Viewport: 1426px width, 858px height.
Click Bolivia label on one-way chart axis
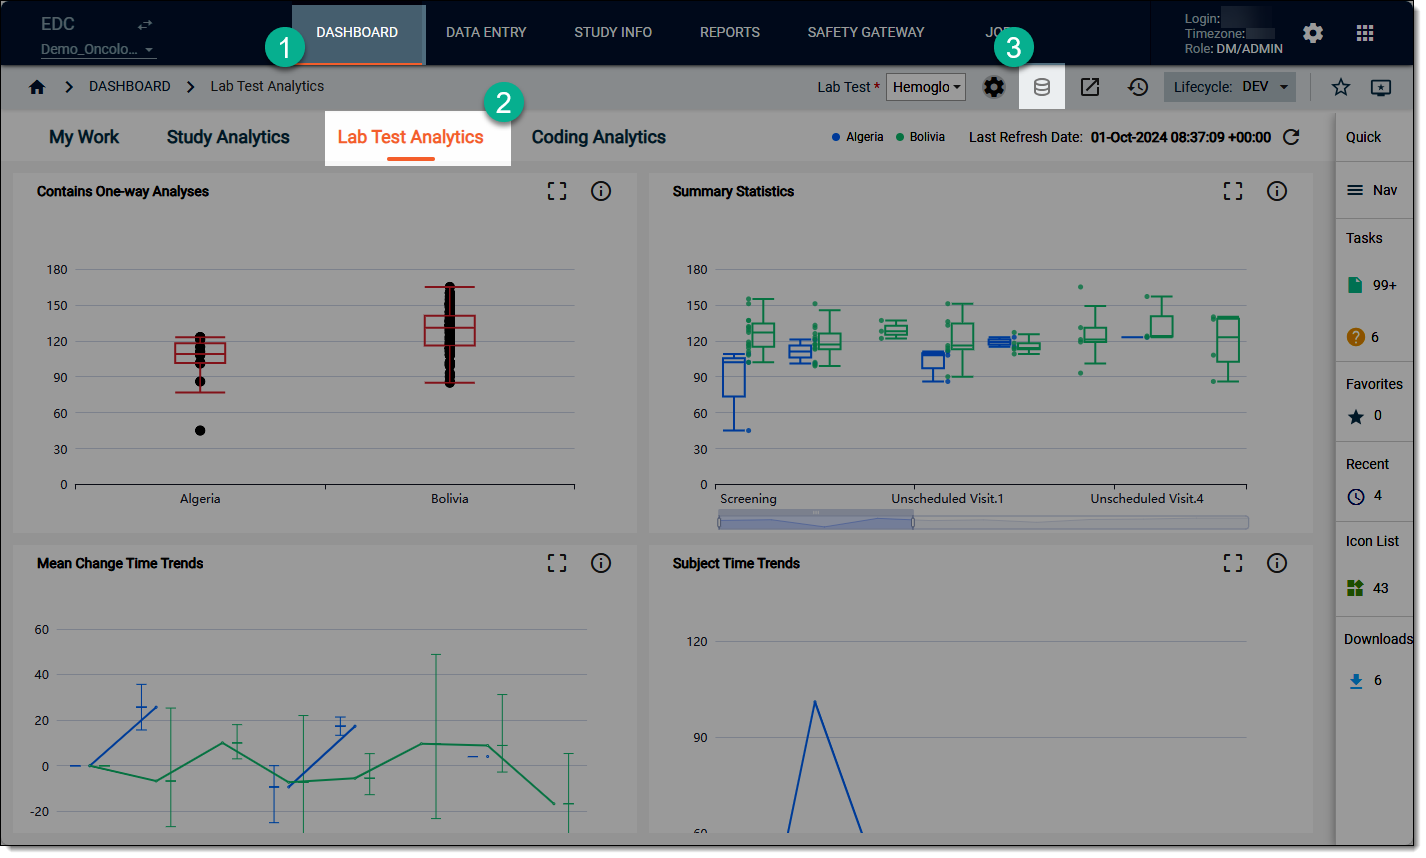coord(450,499)
